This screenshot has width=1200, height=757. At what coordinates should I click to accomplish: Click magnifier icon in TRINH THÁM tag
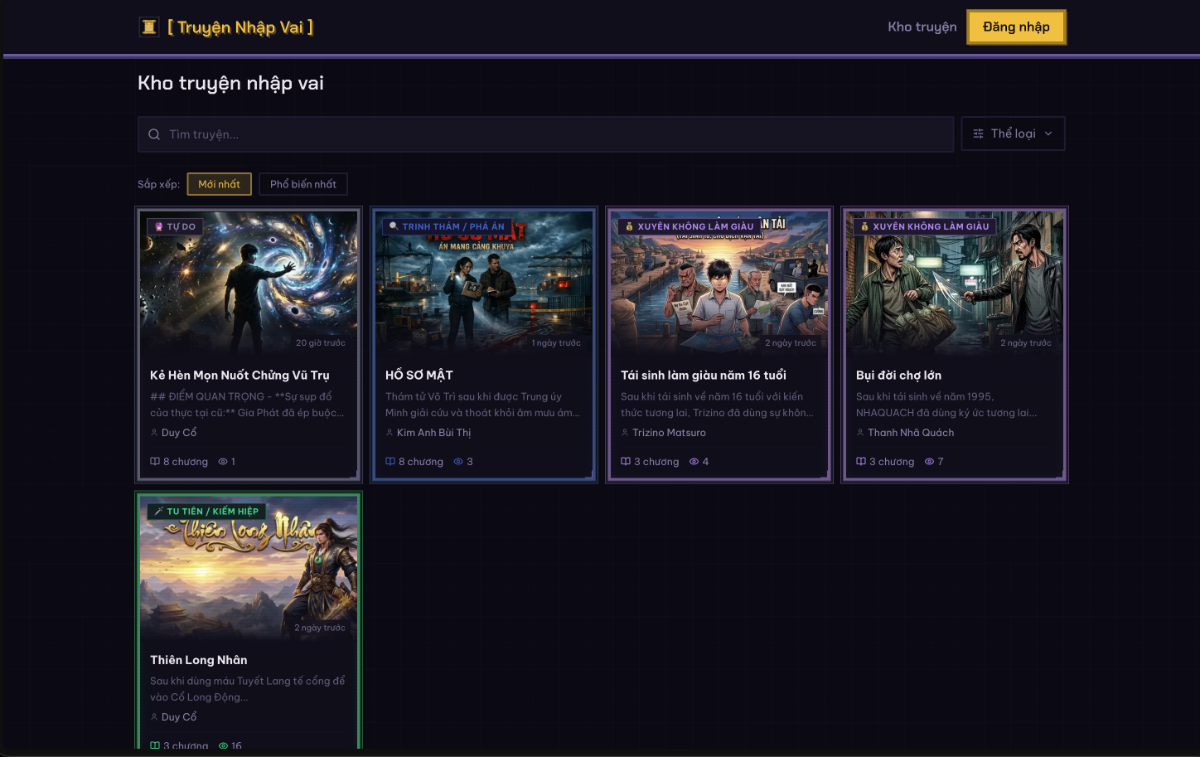[394, 227]
